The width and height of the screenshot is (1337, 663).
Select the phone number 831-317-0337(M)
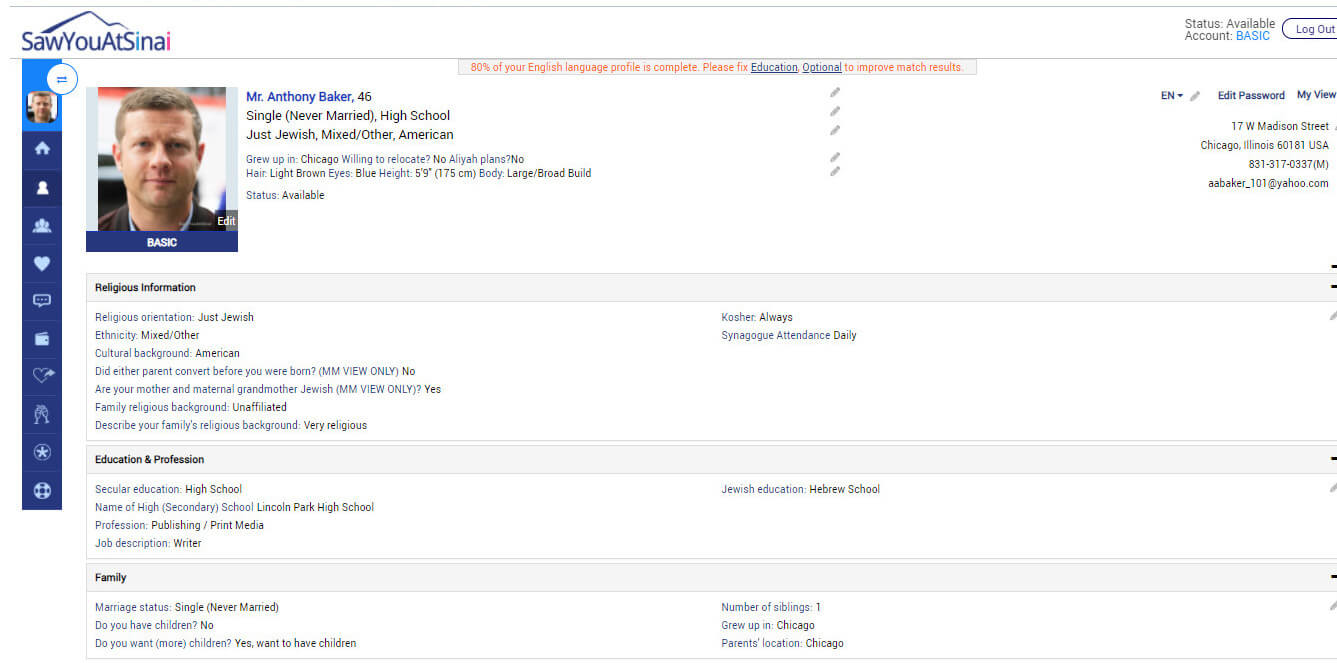[x=1288, y=164]
